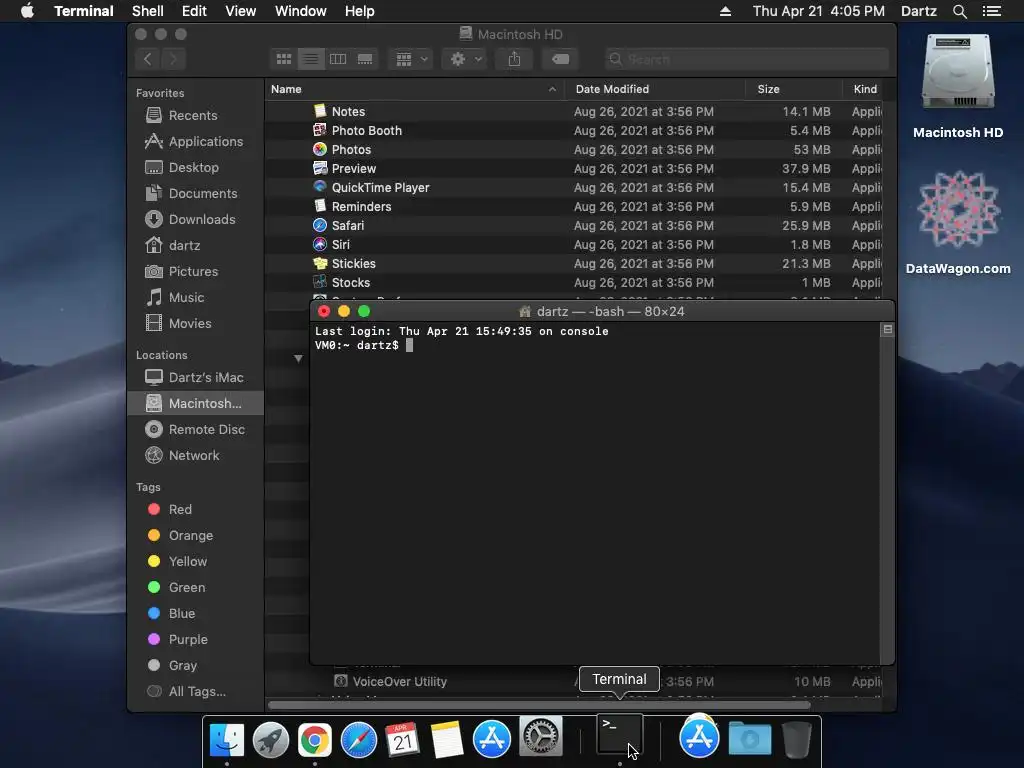Click the eject icon in menu bar

coord(725,11)
